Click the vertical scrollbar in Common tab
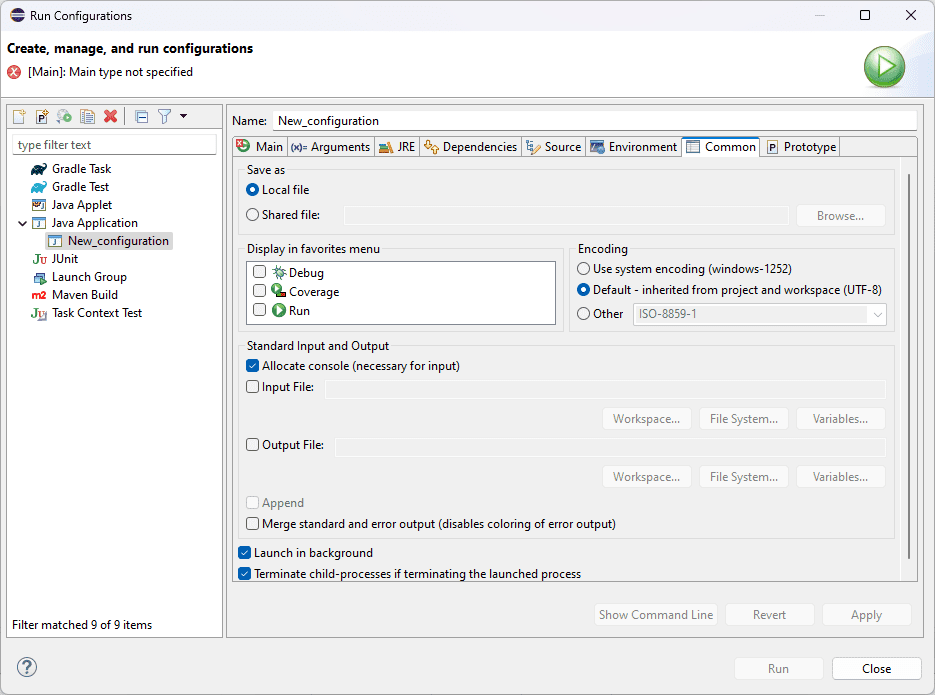The image size is (935, 695). coord(909,367)
